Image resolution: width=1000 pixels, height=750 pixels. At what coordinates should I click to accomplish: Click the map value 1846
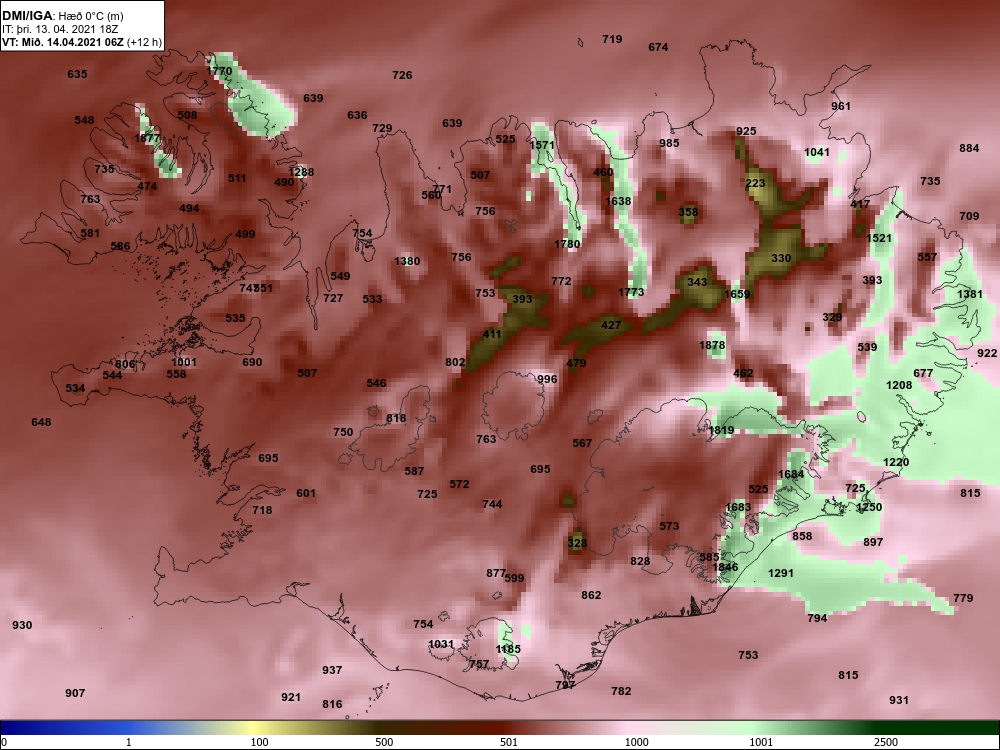point(725,568)
